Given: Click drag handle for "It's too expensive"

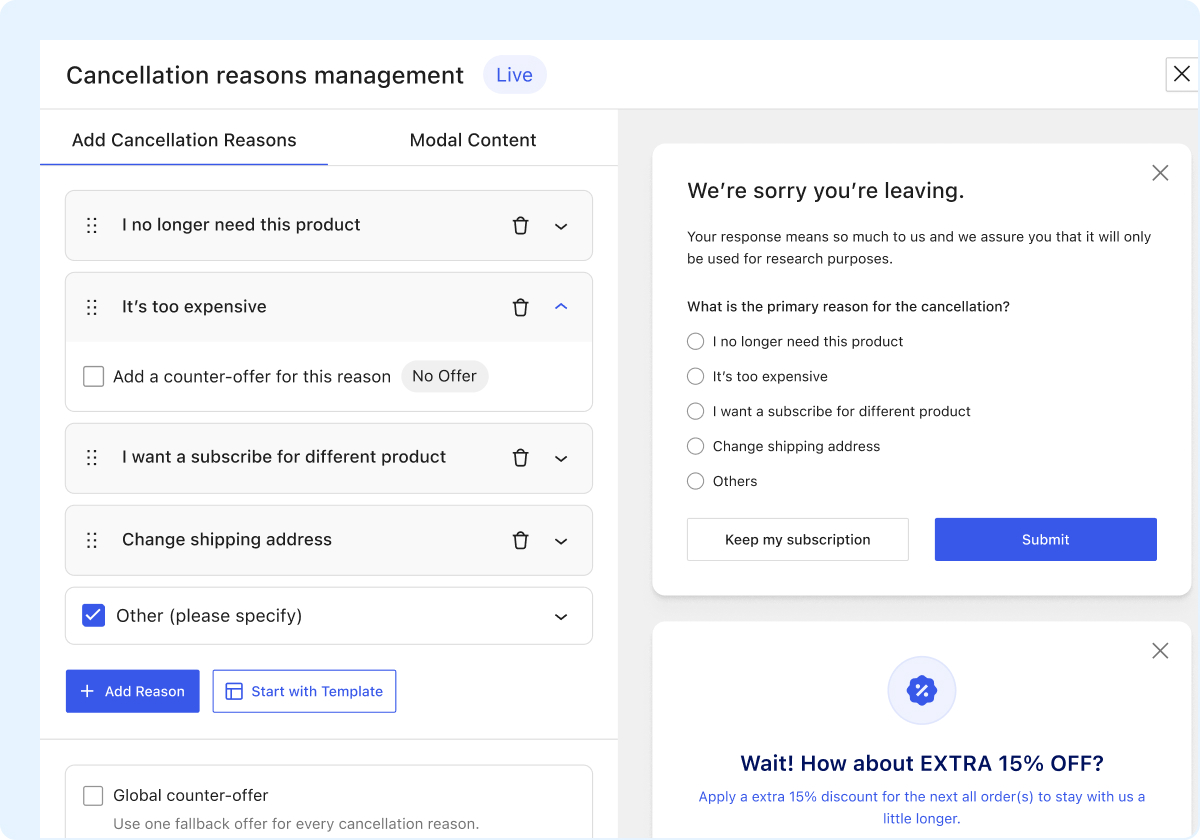Looking at the screenshot, I should pyautogui.click(x=92, y=307).
